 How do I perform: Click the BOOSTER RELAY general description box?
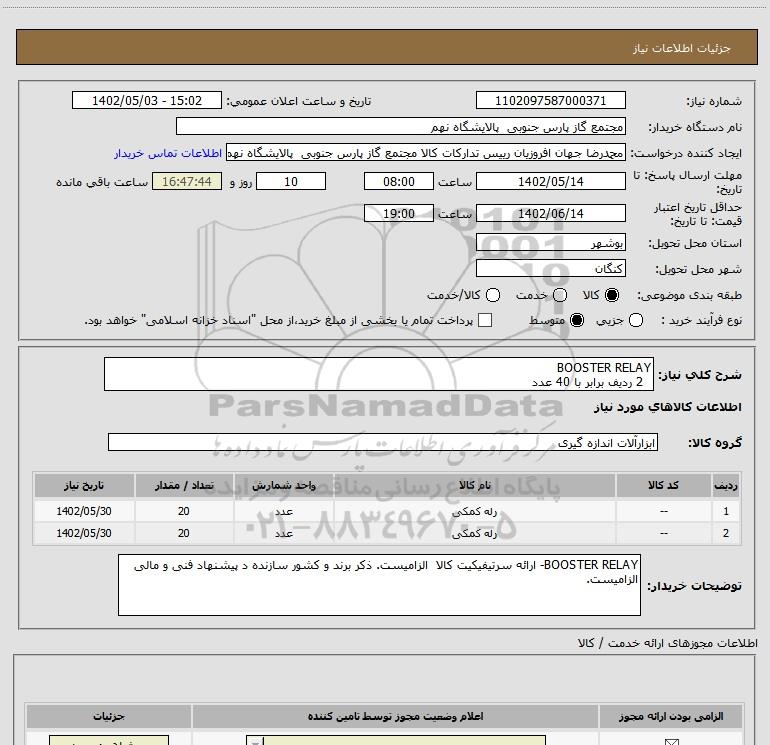[x=379, y=374]
